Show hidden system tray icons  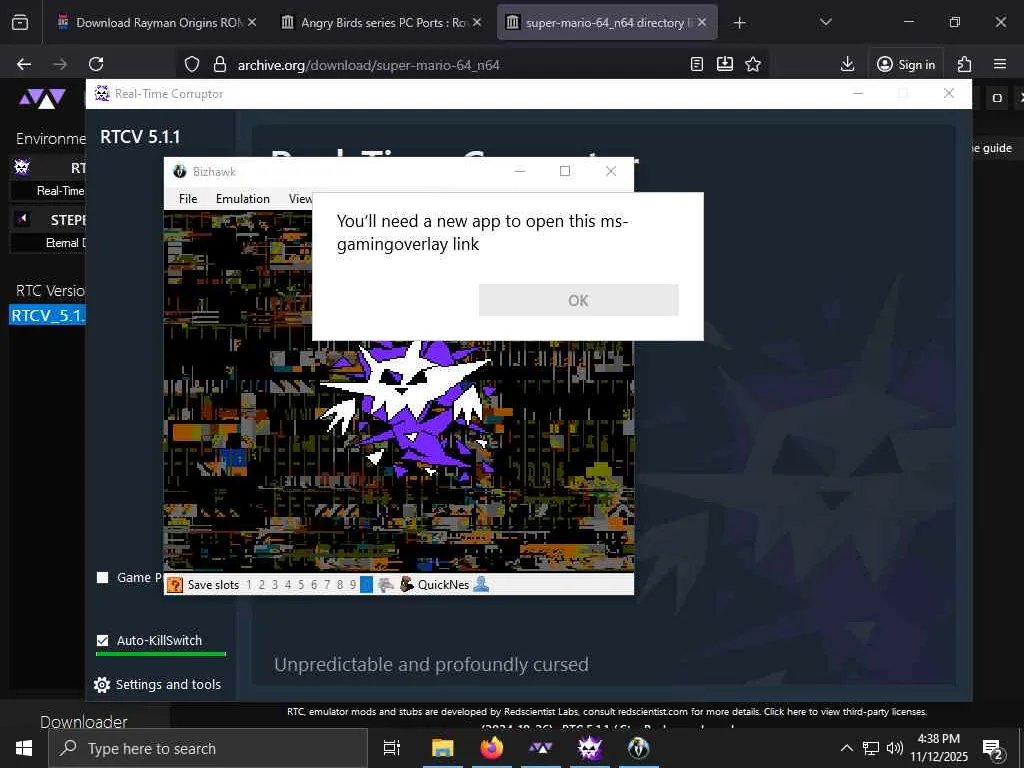tap(846, 748)
